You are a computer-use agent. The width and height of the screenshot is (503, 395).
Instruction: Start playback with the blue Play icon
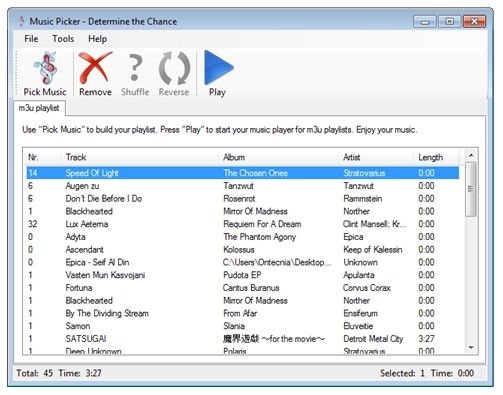click(218, 67)
